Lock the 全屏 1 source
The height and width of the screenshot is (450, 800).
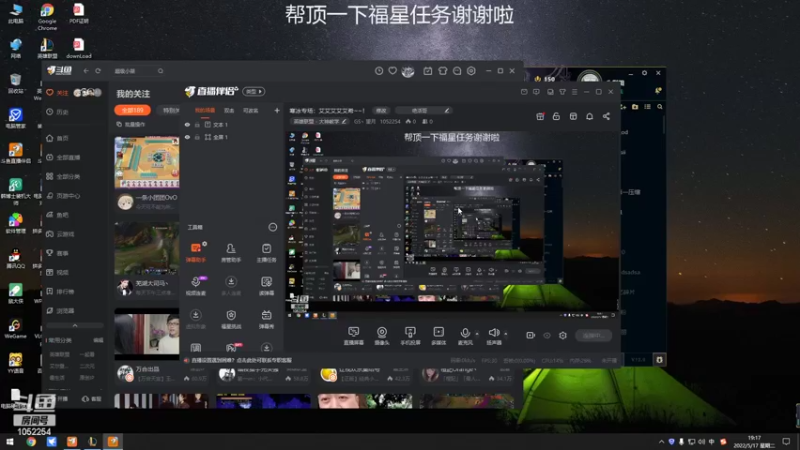coord(197,137)
